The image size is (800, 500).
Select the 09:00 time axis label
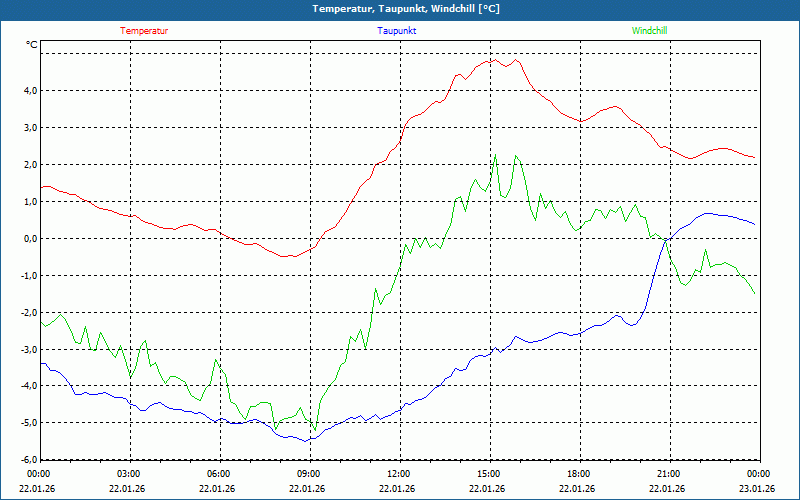[x=308, y=474]
